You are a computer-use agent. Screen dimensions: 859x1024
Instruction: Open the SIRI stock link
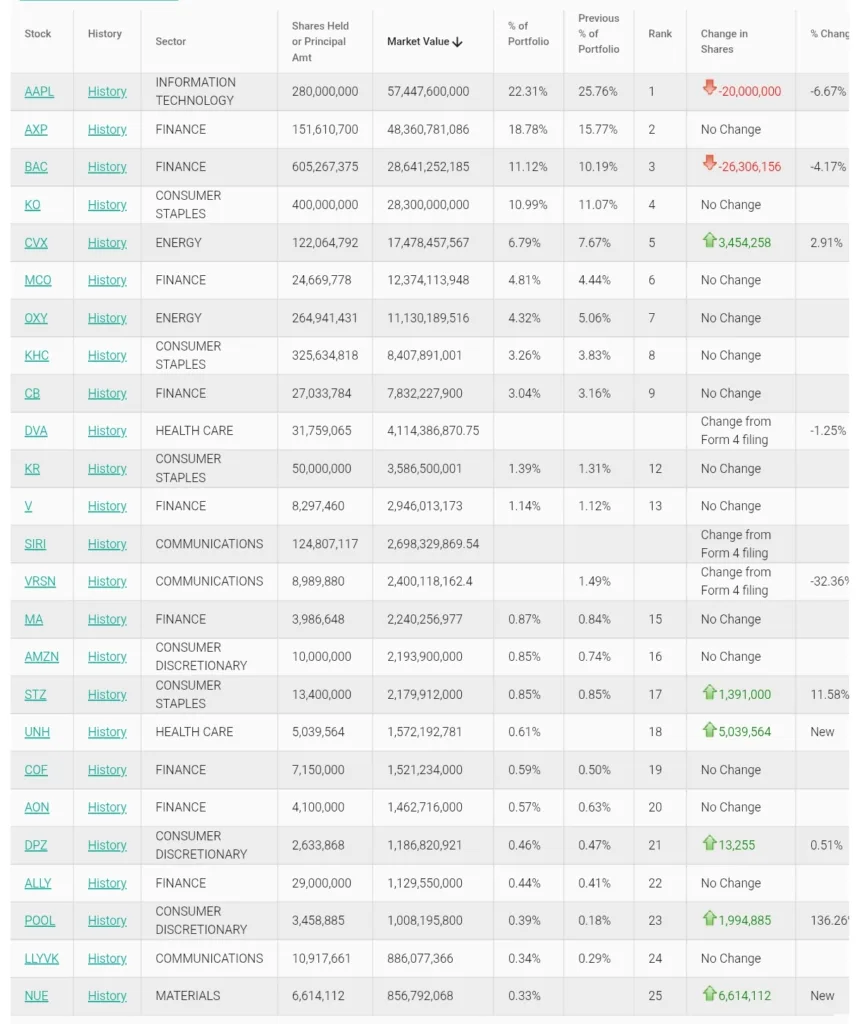click(x=35, y=544)
